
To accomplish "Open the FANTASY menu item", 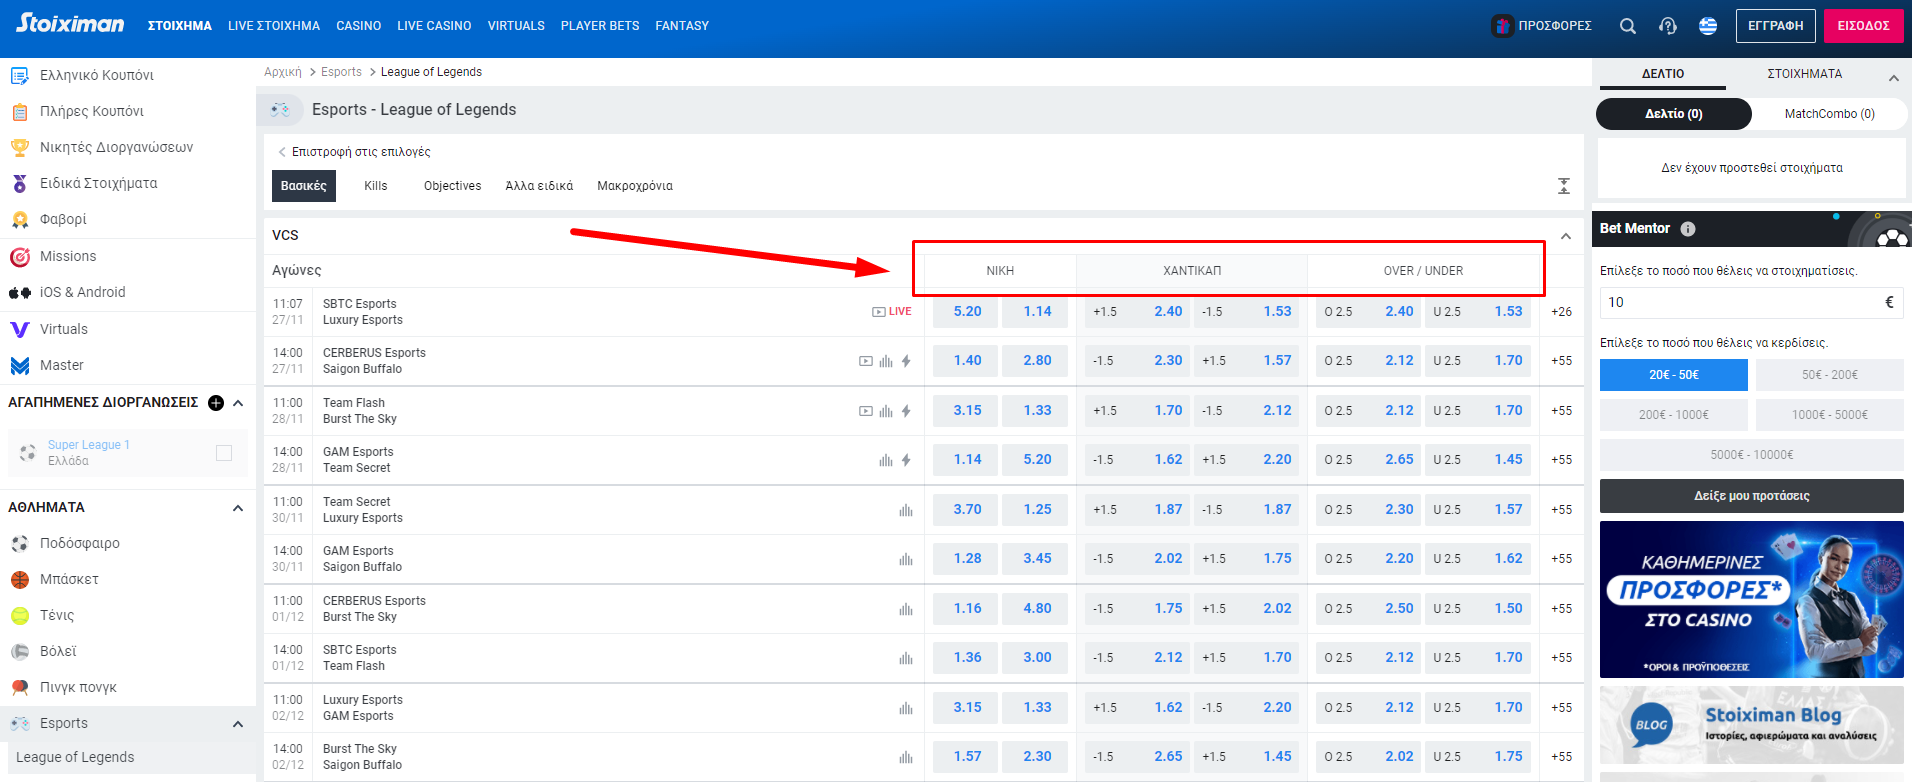I will click(x=682, y=26).
